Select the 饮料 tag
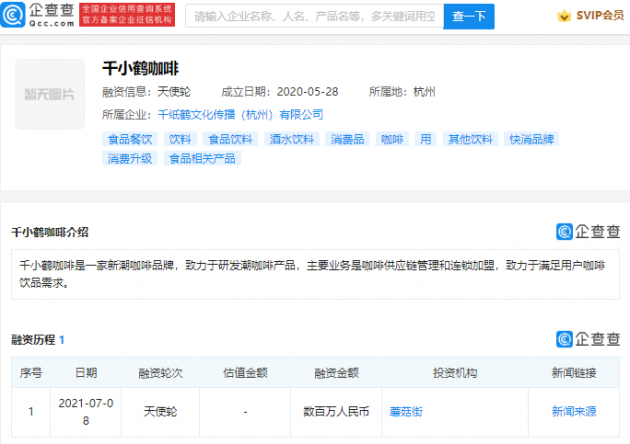The height and width of the screenshot is (444, 630). [x=180, y=139]
